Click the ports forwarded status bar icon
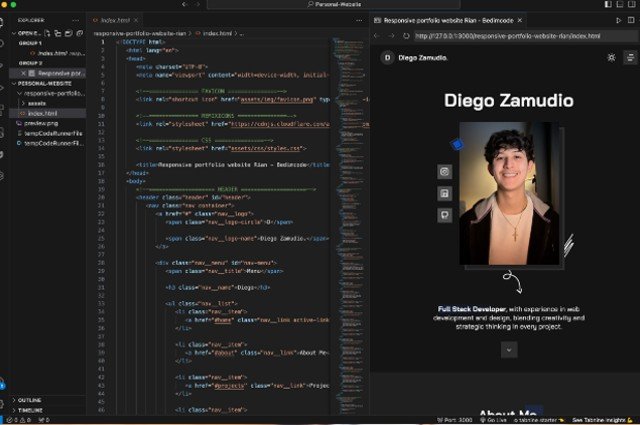The height and width of the screenshot is (425, 640). [x=44, y=420]
